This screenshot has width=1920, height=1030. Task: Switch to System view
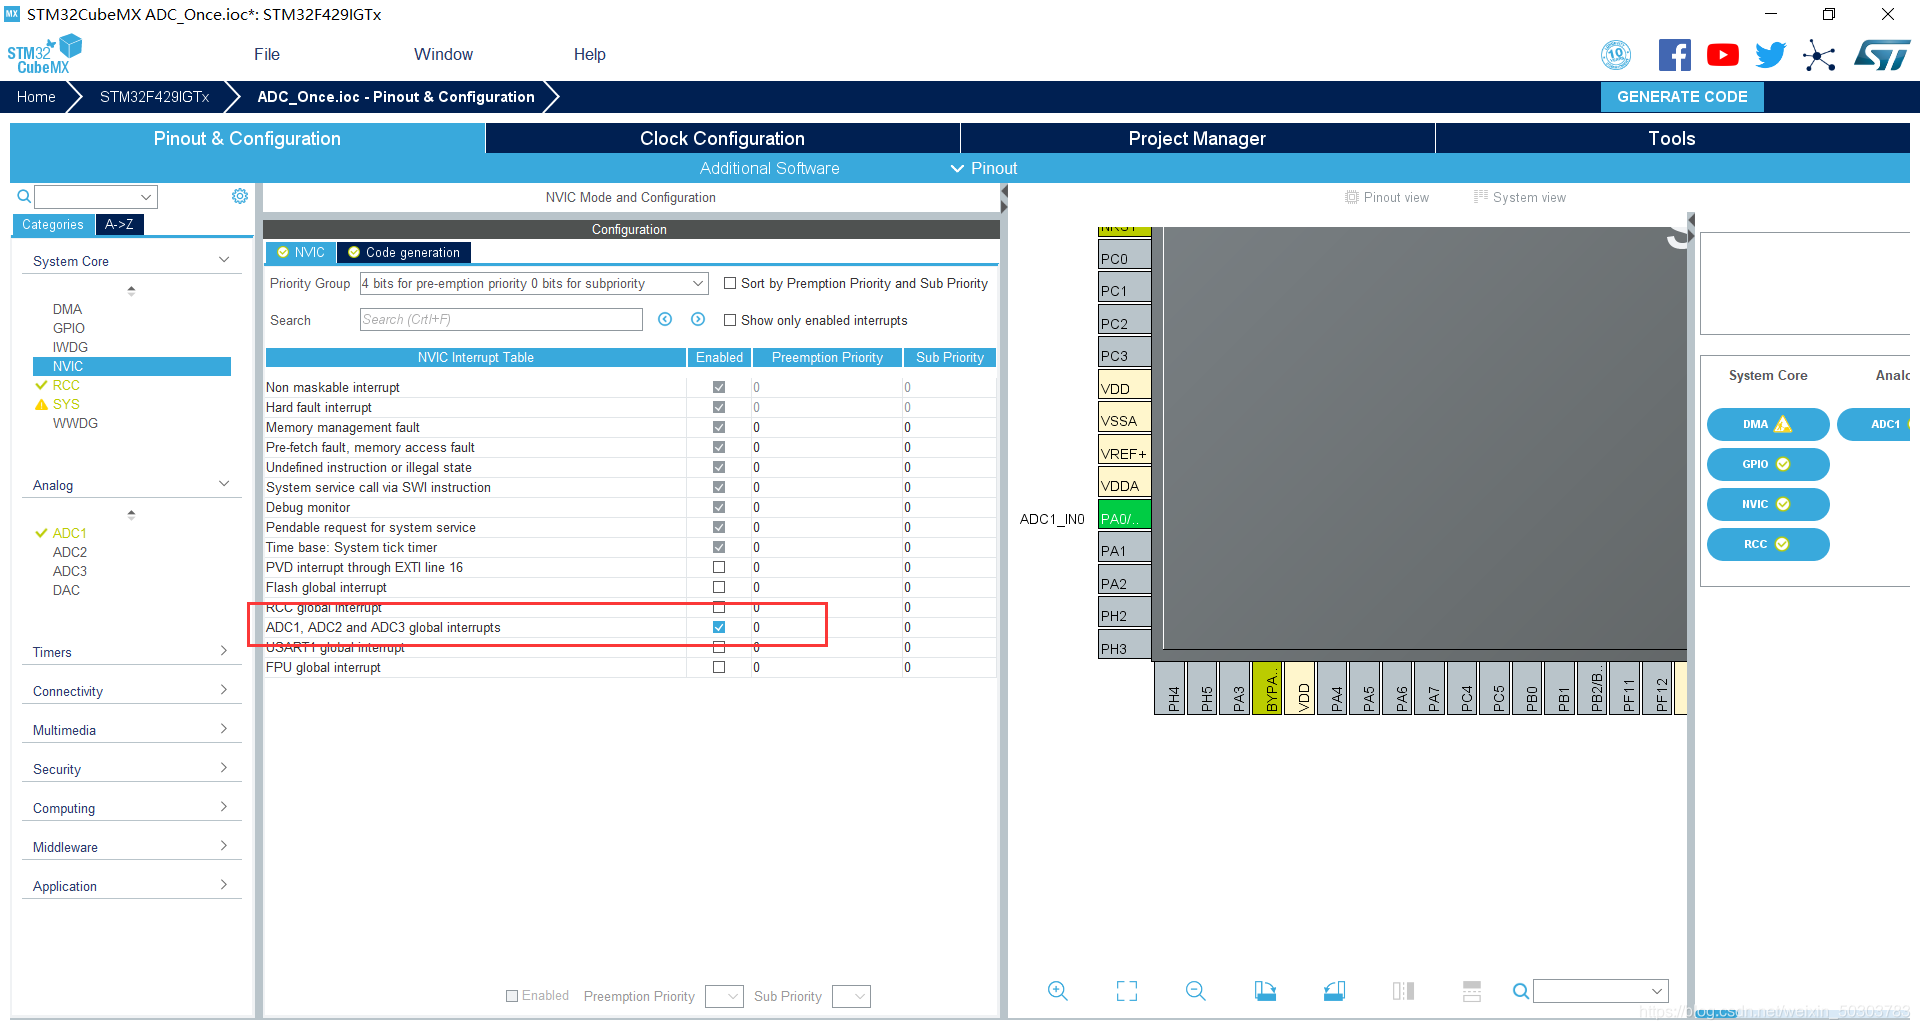click(x=1520, y=197)
